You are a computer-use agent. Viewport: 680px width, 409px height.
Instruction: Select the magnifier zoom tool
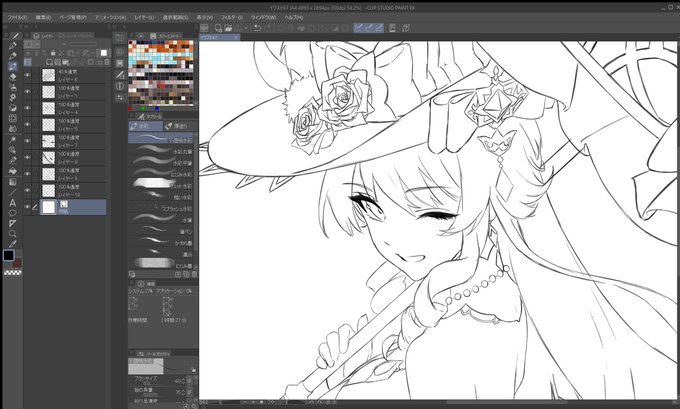[13, 234]
